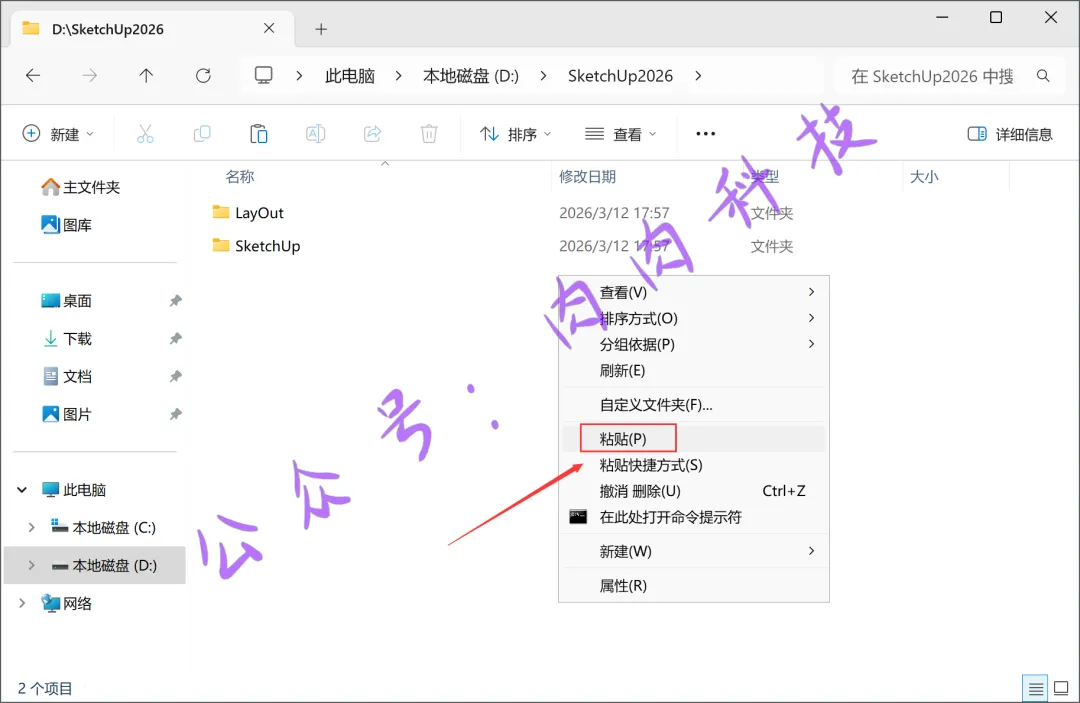Screen dimensions: 1080x703
Task: Choose 在此处打开命令提示符 in context menu
Action: coord(694,517)
